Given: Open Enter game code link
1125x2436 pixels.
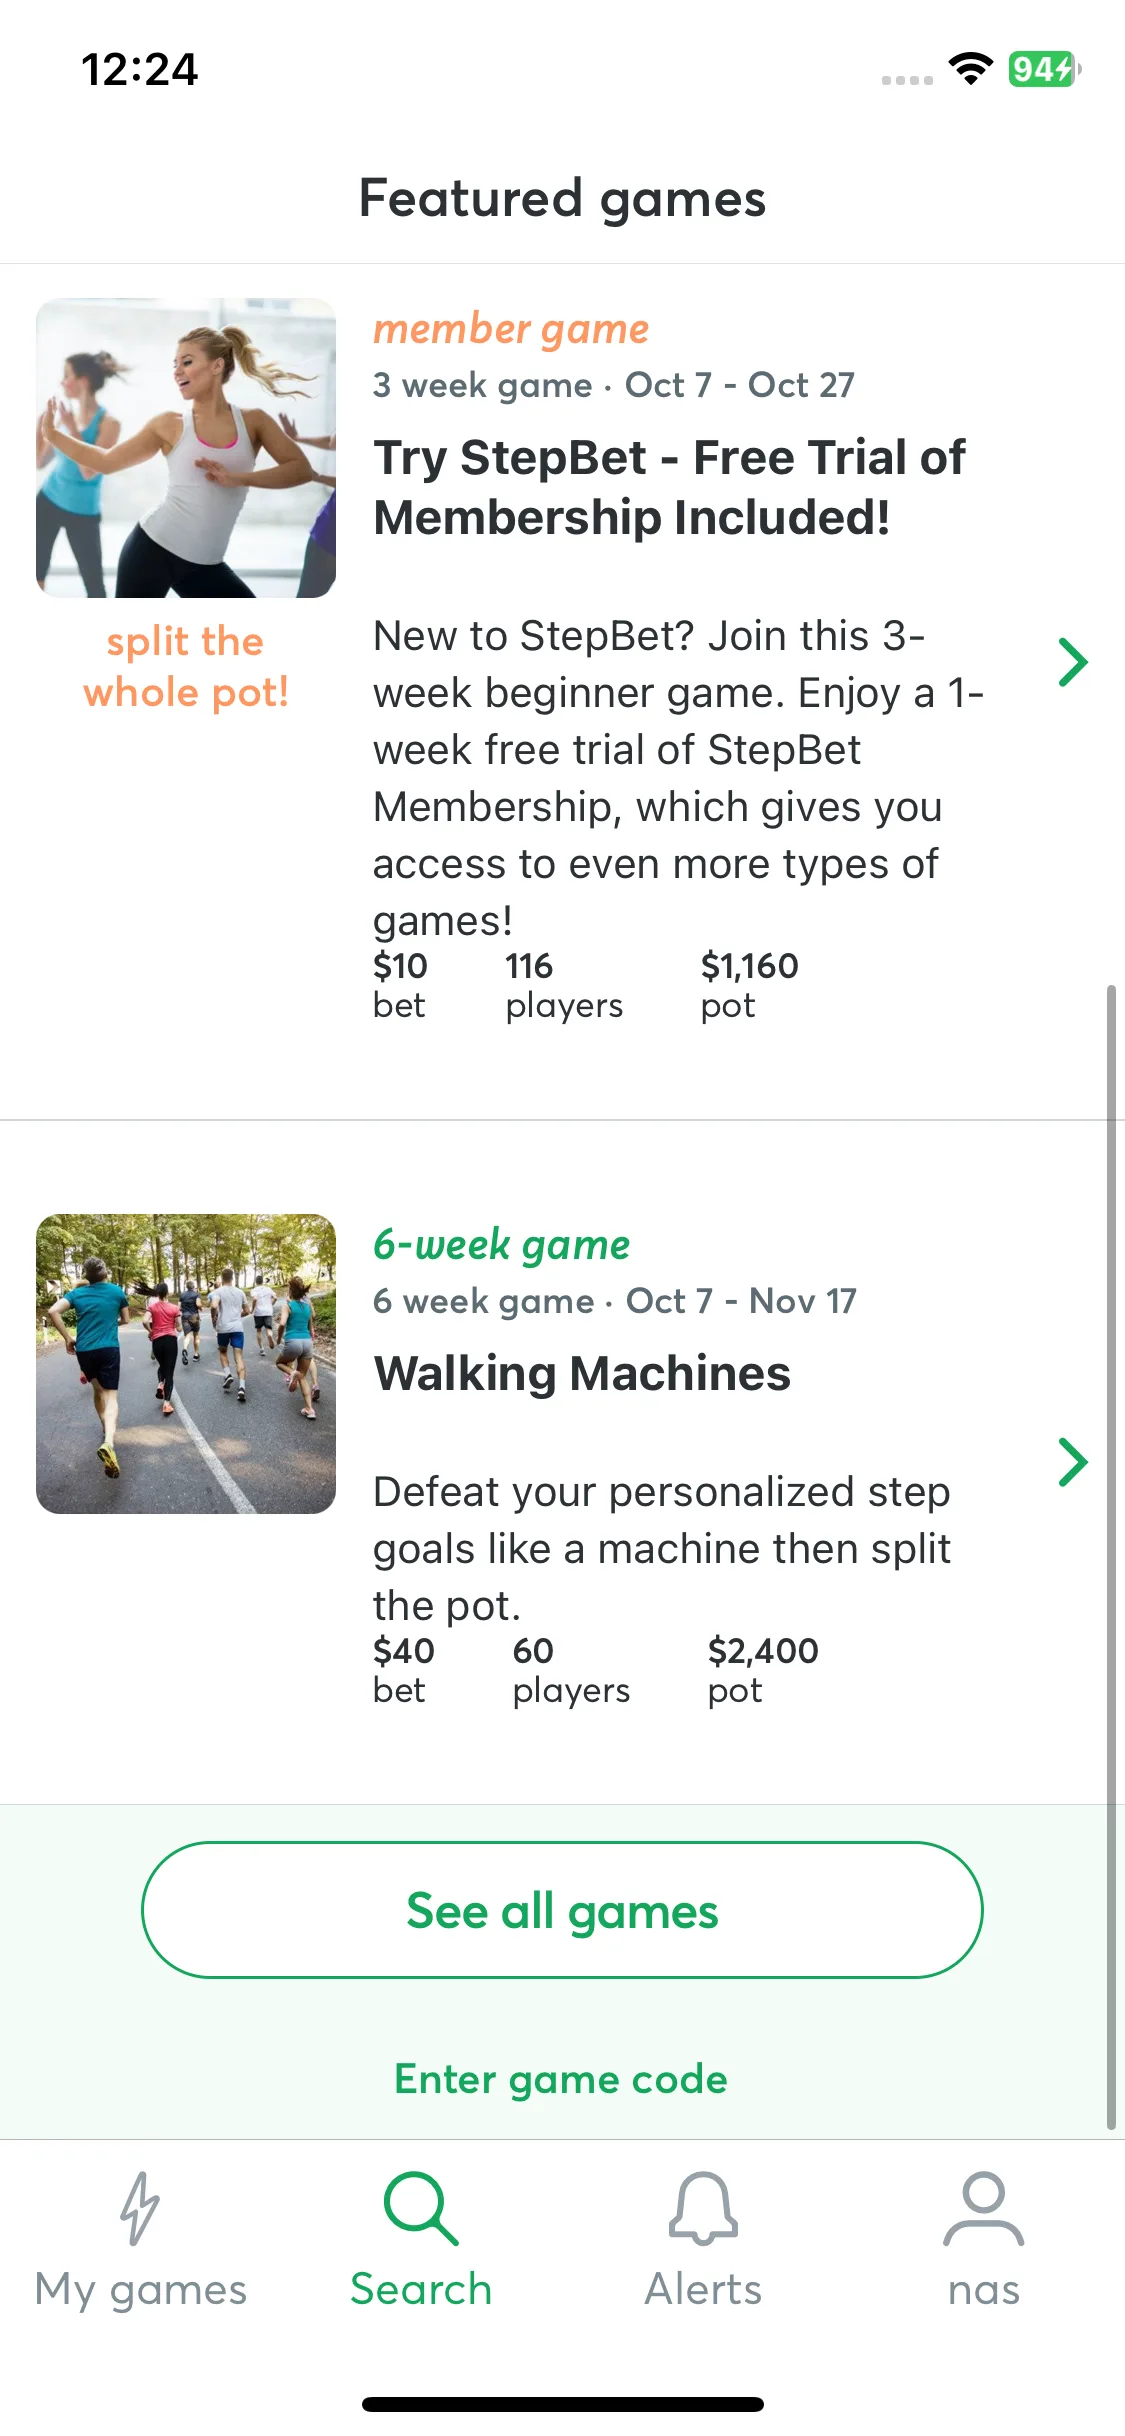Looking at the screenshot, I should pos(561,2079).
